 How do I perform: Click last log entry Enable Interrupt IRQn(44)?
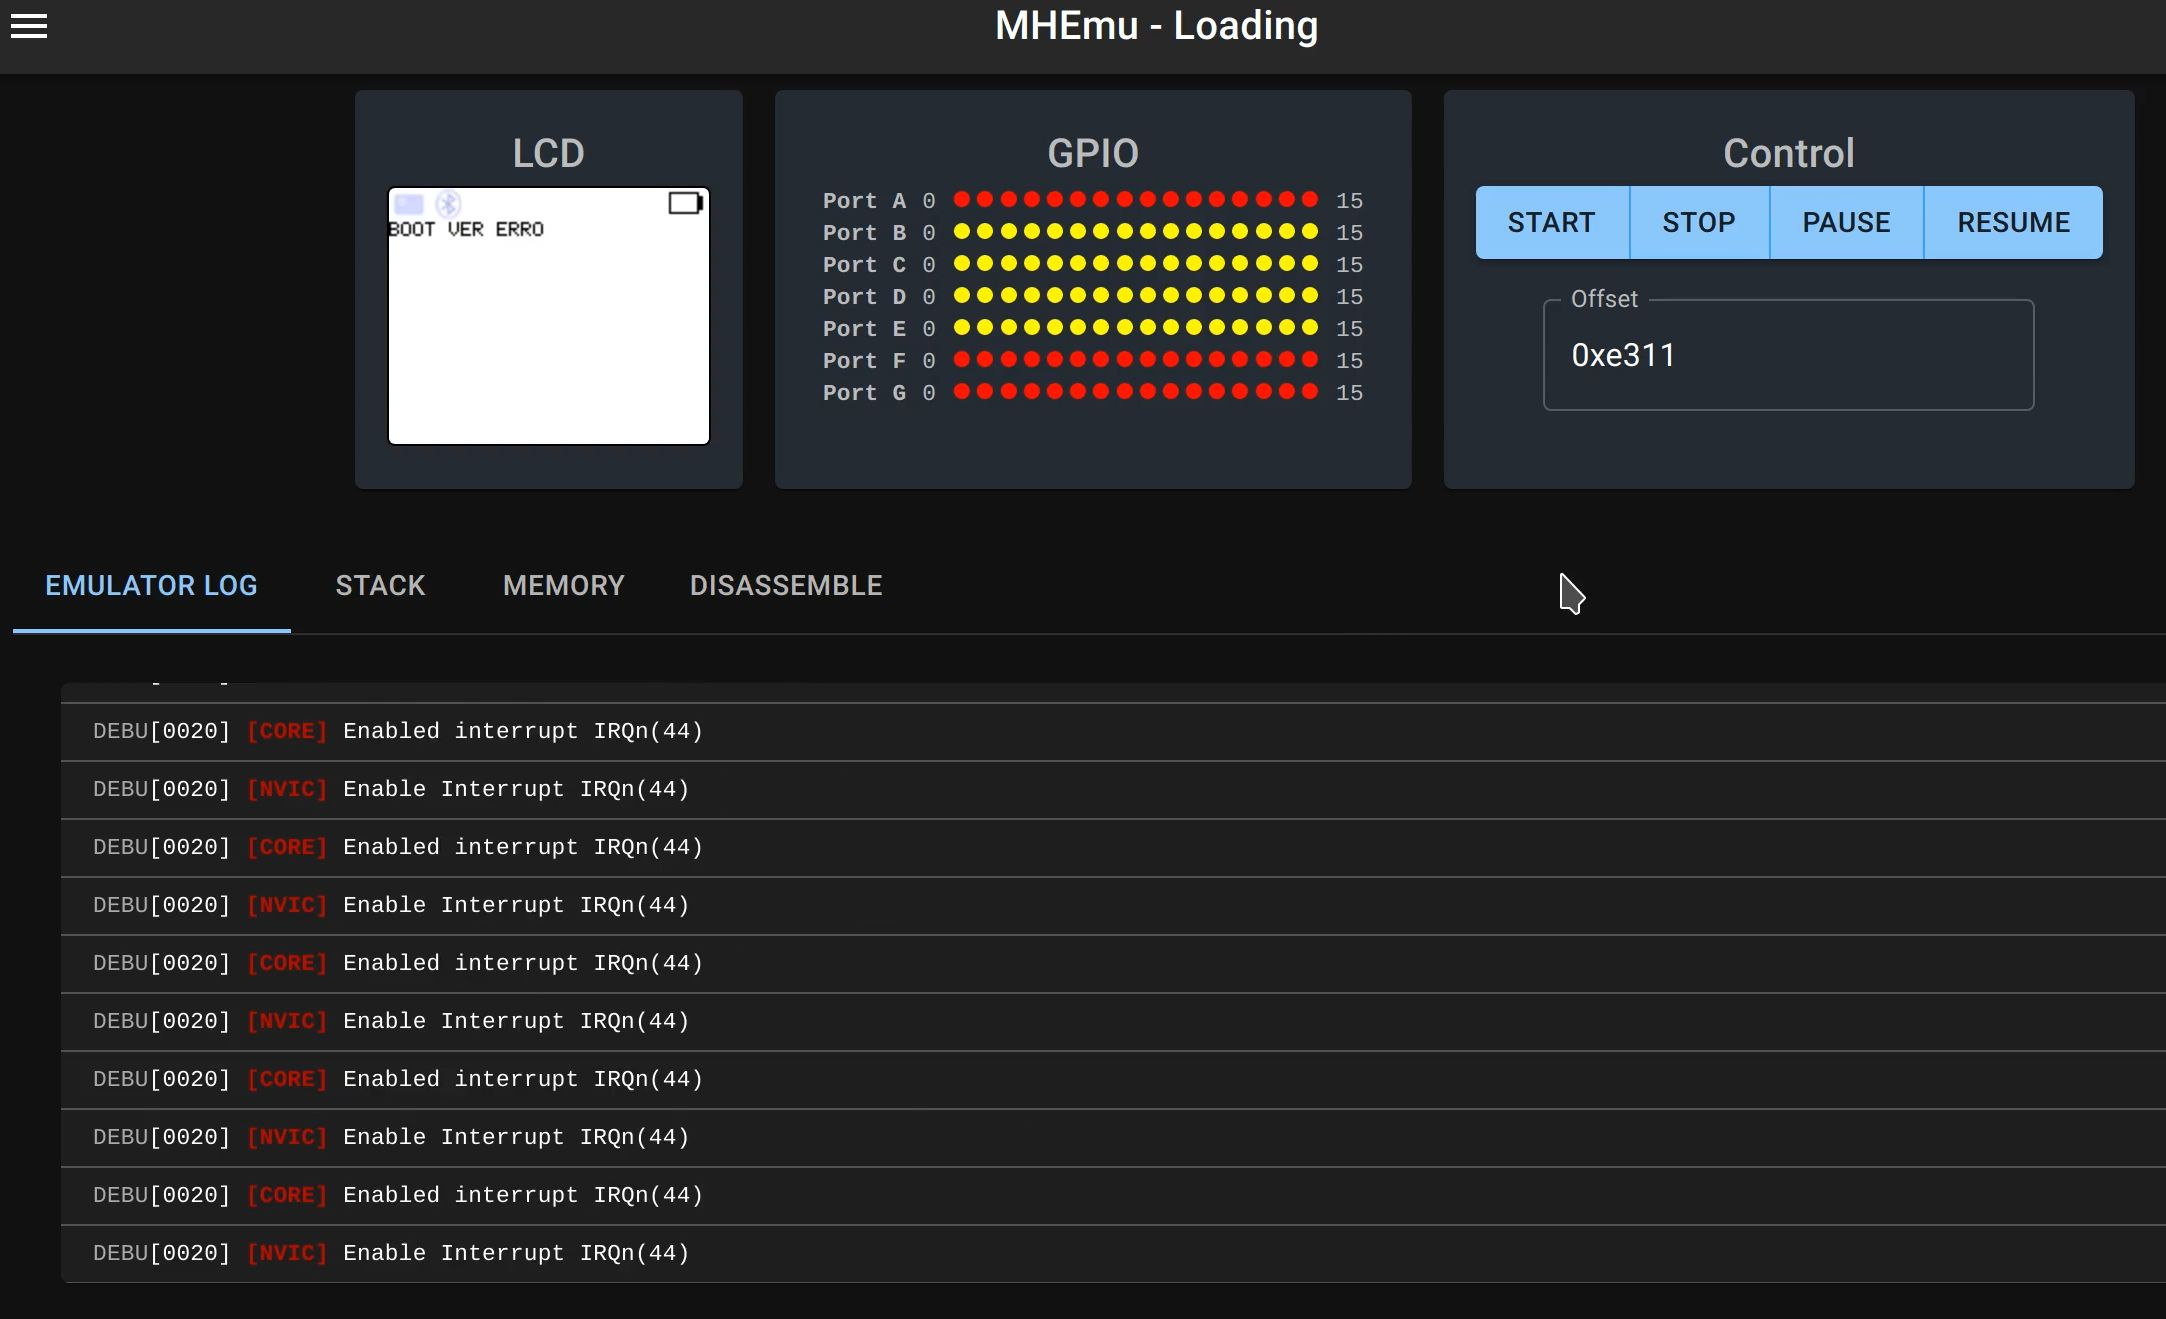pyautogui.click(x=516, y=1253)
